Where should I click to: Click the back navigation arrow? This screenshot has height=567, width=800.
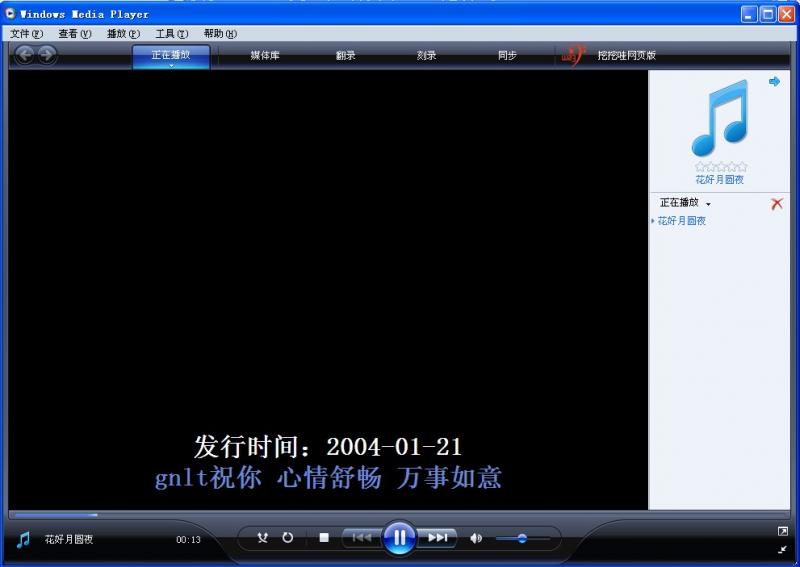point(25,56)
